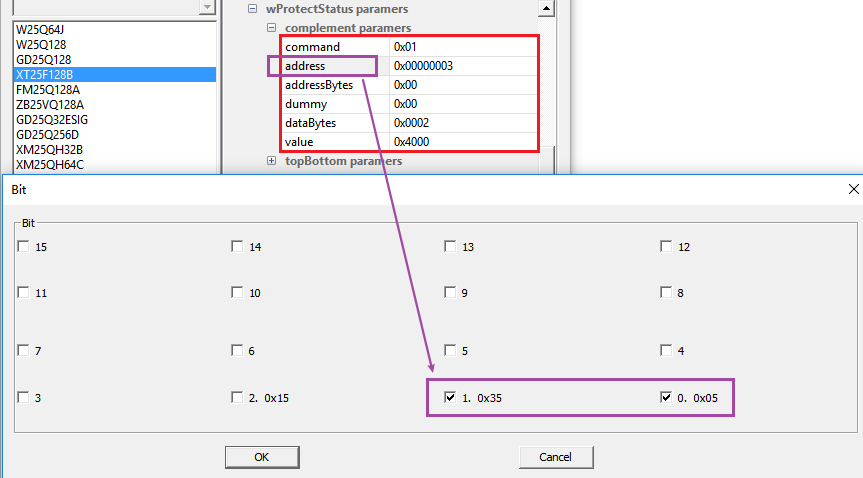This screenshot has width=863, height=478.
Task: Enable the bit 15 checkbox
Action: coord(23,247)
